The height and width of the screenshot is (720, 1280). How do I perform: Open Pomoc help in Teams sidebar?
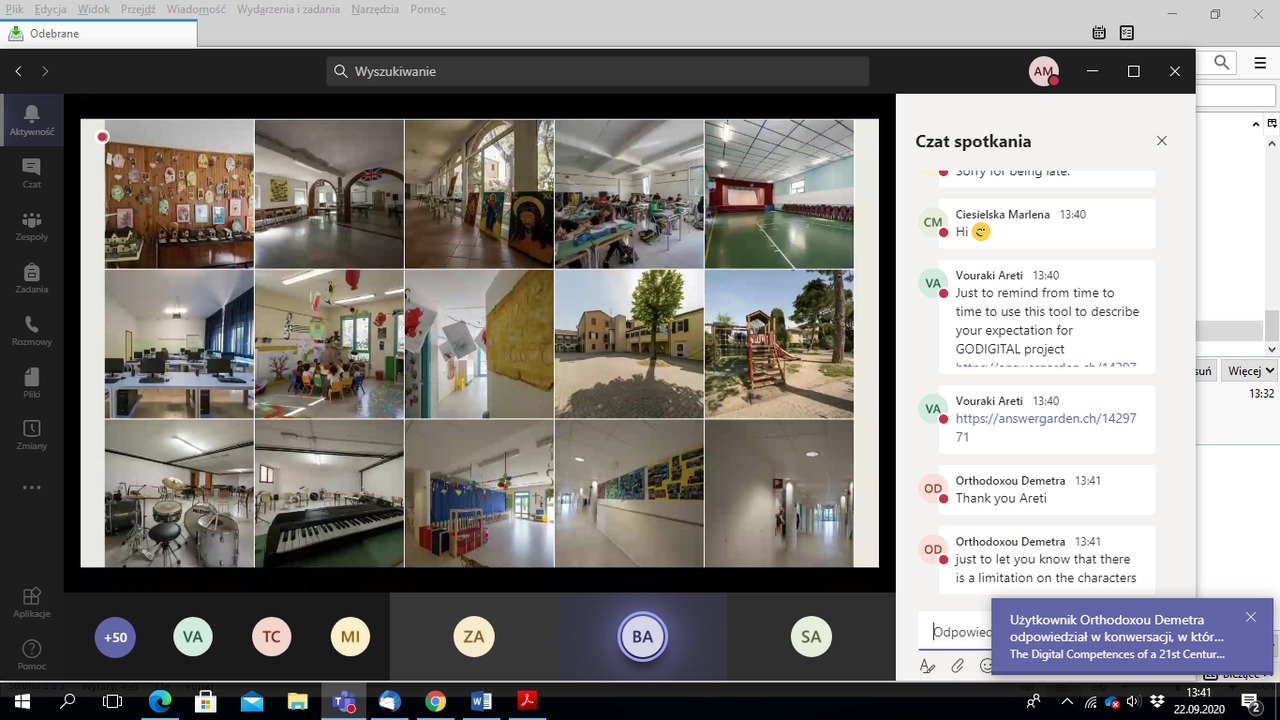click(x=32, y=655)
